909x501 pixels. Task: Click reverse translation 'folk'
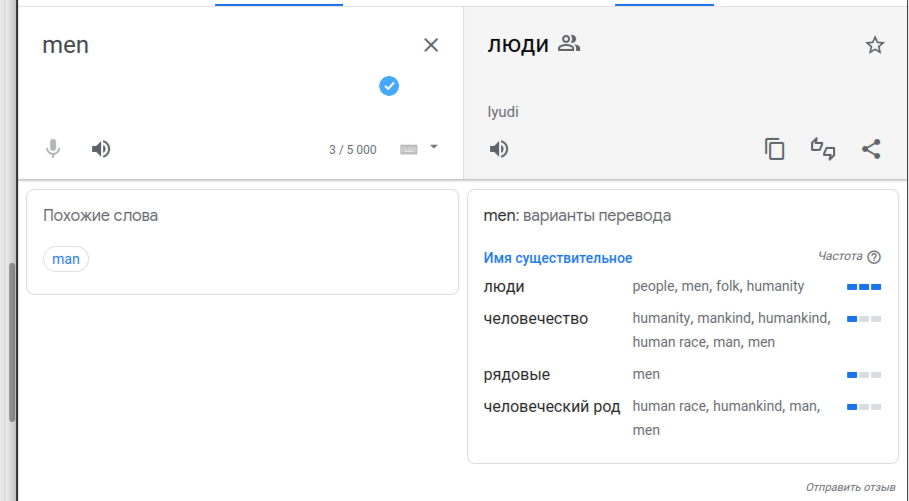tap(729, 286)
